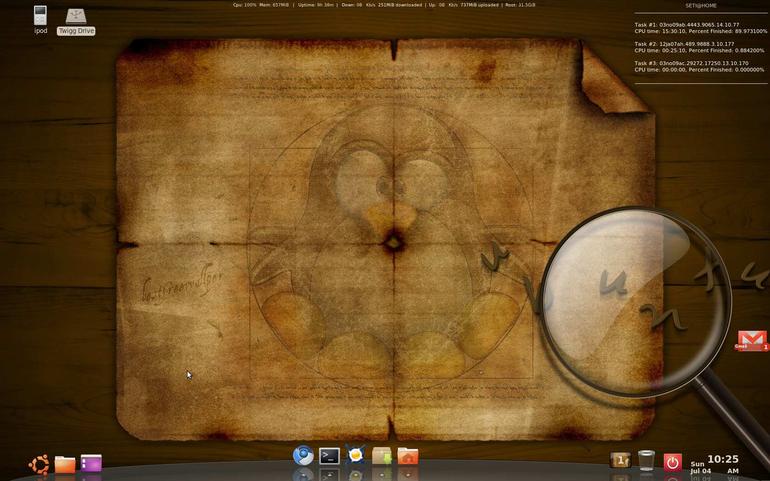Open the package box with green arrow
The height and width of the screenshot is (481, 770).
click(x=382, y=455)
